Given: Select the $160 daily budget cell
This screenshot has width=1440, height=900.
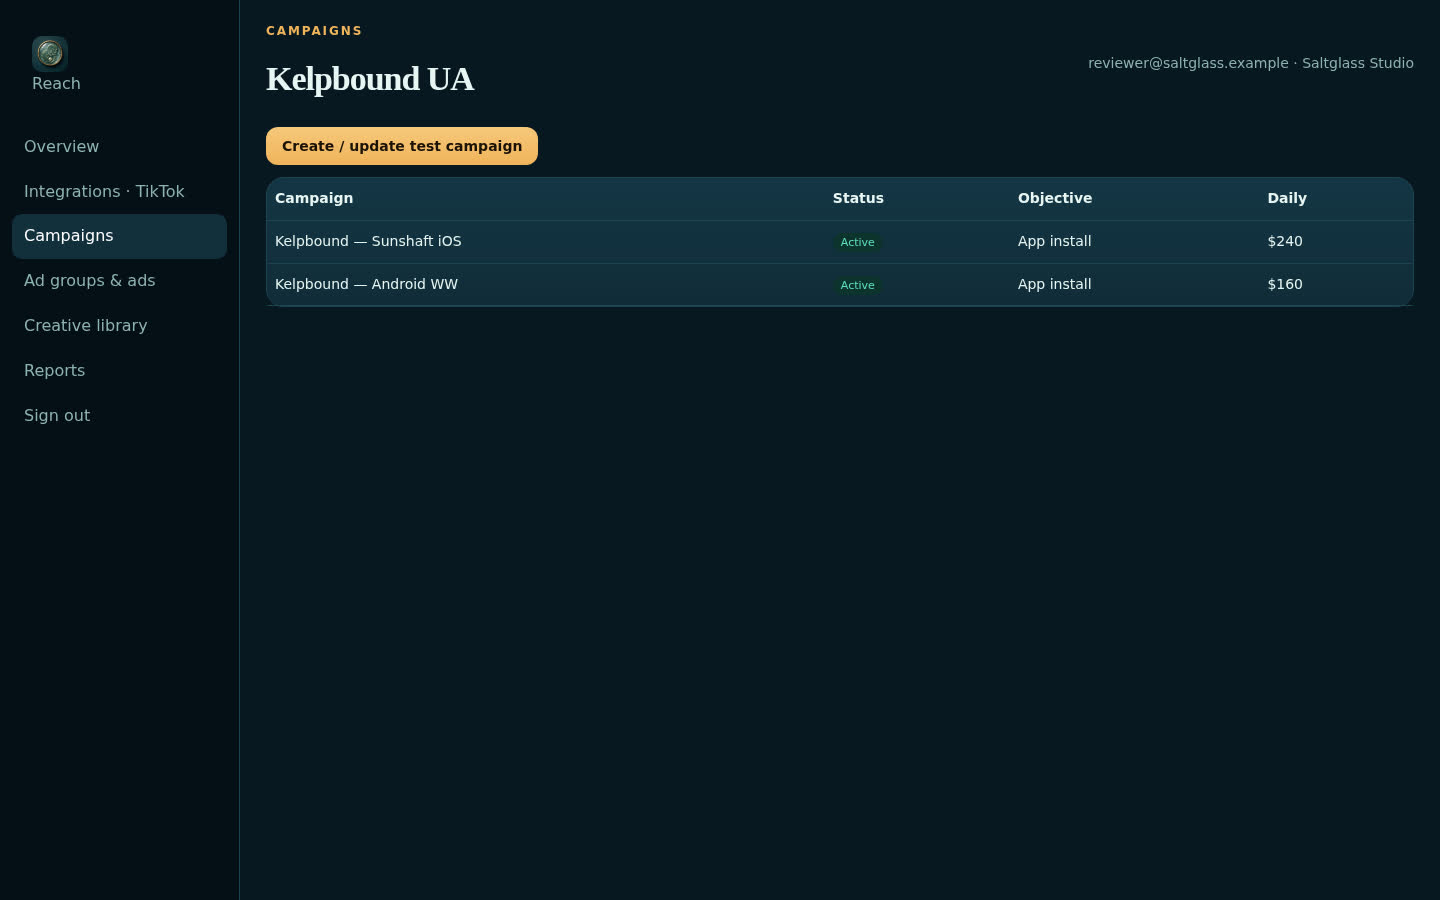Looking at the screenshot, I should click(x=1285, y=284).
